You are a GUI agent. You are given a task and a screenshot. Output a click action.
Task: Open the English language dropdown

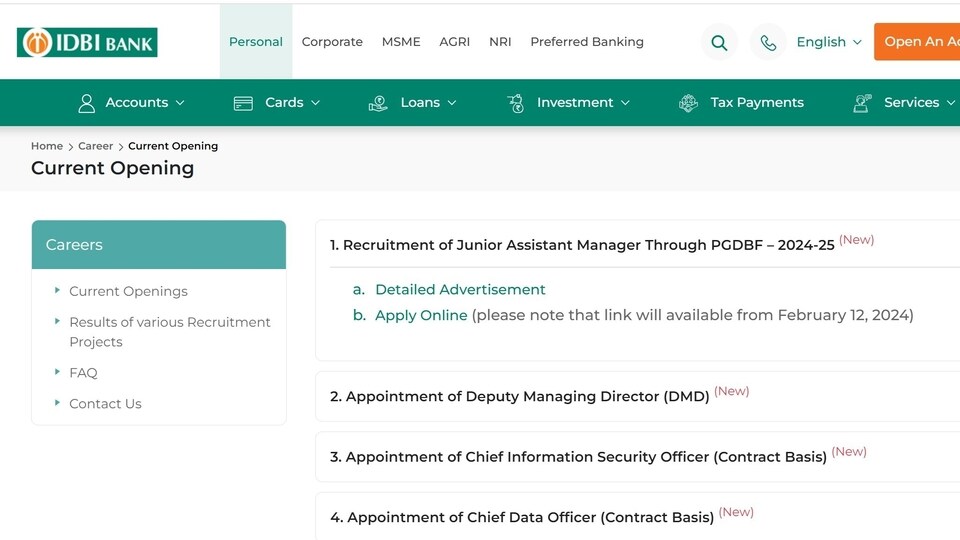(x=829, y=42)
